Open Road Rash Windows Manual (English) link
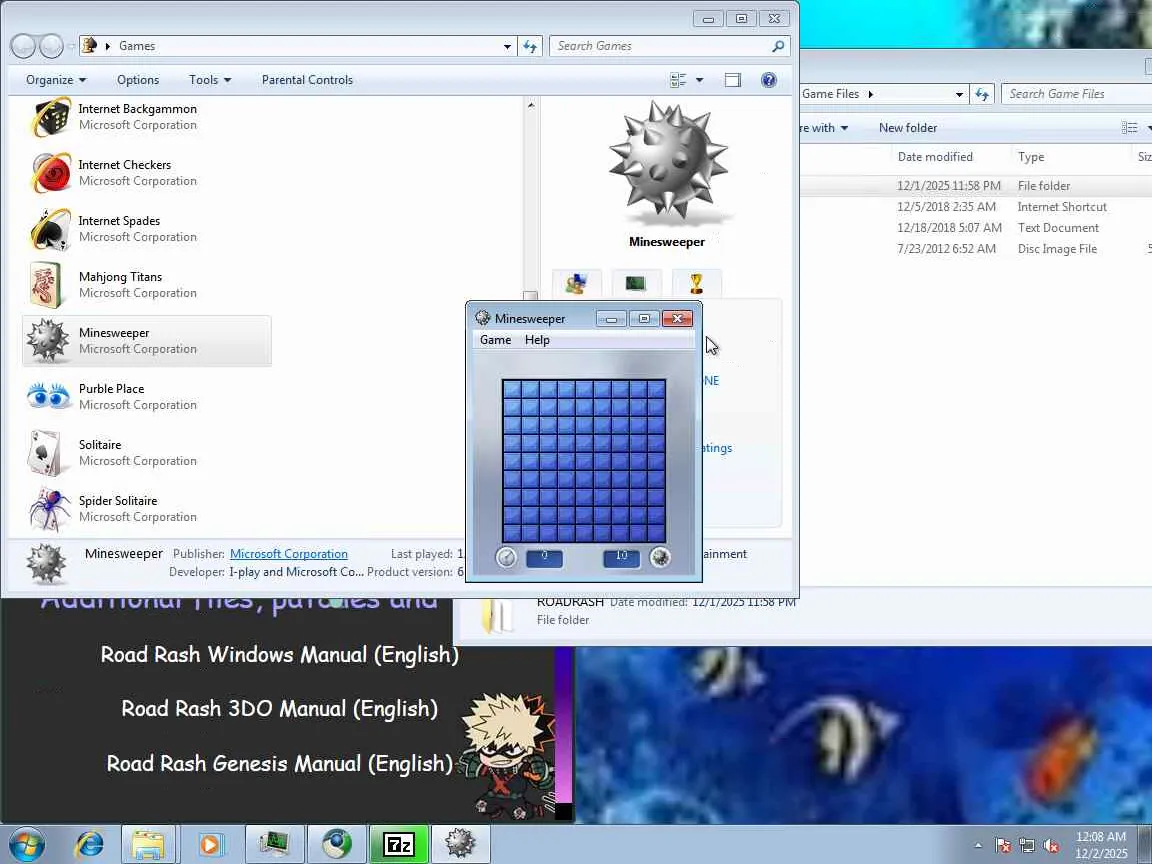The width and height of the screenshot is (1152, 864). pyautogui.click(x=280, y=655)
